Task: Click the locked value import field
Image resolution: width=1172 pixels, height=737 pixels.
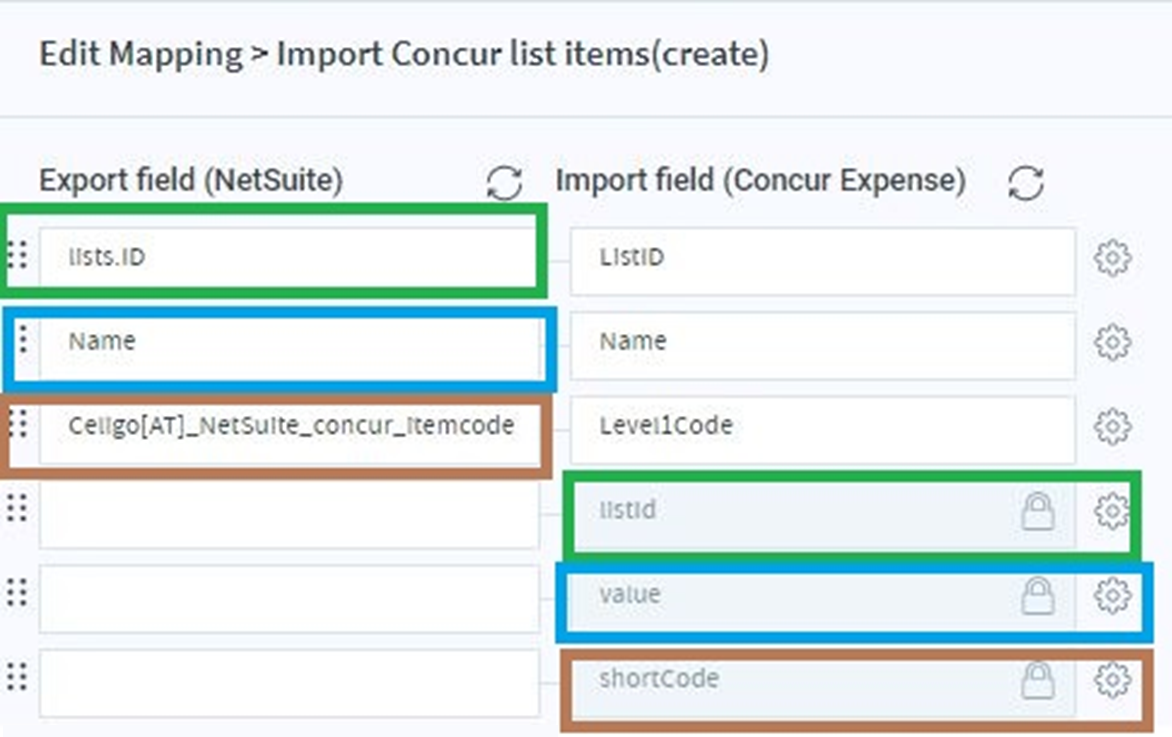Action: [823, 599]
